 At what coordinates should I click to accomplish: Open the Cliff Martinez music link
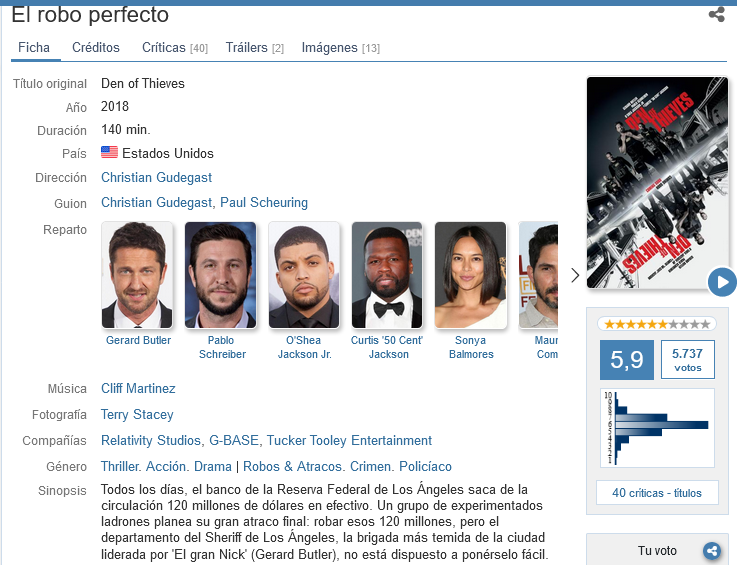point(138,388)
